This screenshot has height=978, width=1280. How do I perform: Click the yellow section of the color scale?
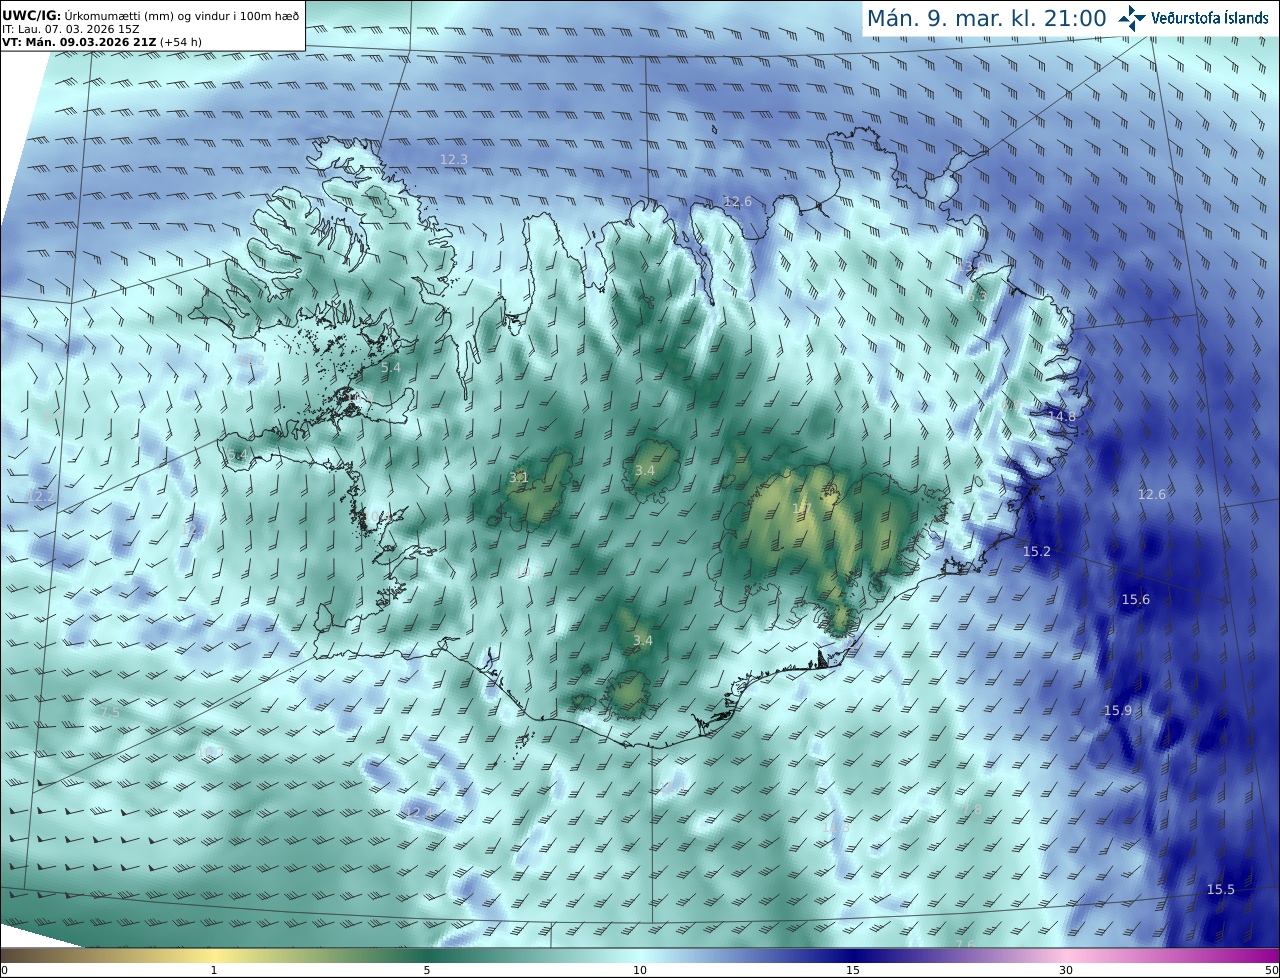pyautogui.click(x=214, y=956)
